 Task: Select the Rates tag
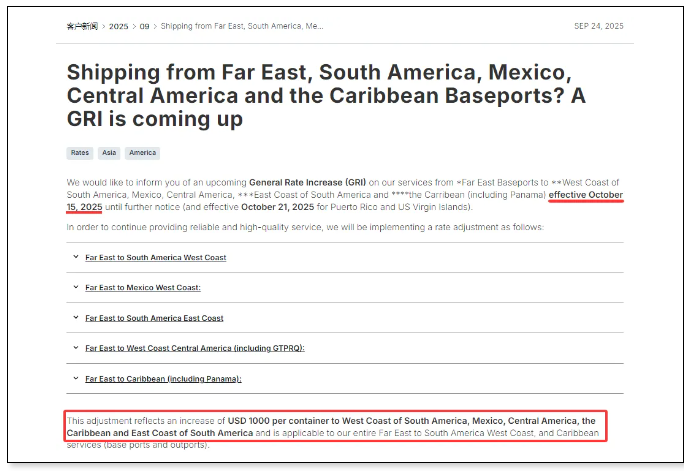tap(79, 153)
